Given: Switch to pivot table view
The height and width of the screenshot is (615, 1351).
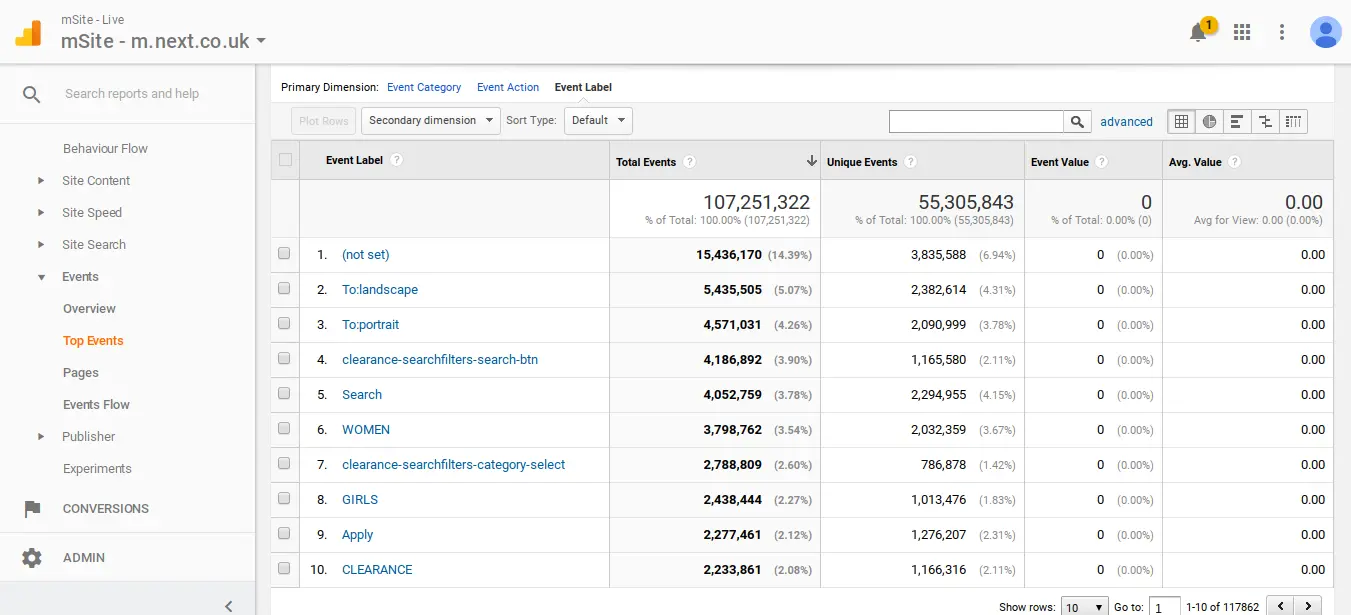Looking at the screenshot, I should pyautogui.click(x=1293, y=121).
